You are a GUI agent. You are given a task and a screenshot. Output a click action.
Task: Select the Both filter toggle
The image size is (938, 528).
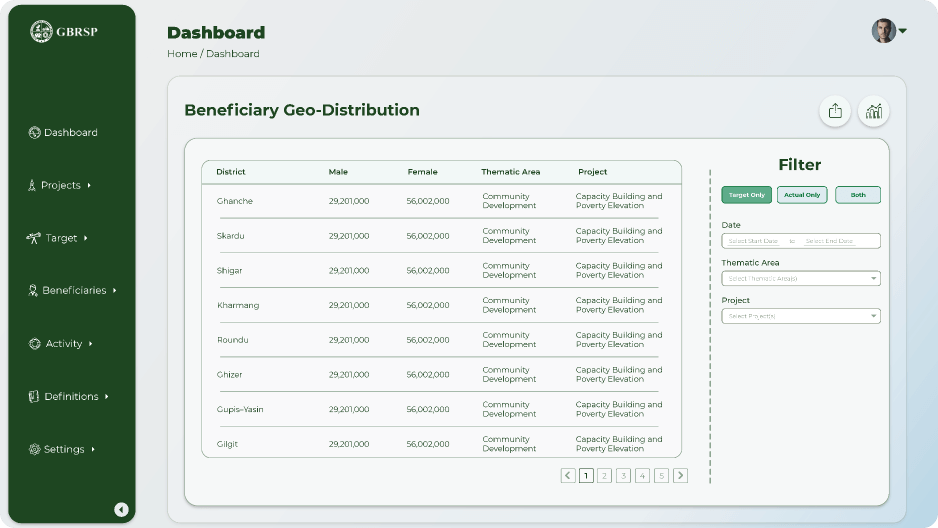[x=858, y=195]
